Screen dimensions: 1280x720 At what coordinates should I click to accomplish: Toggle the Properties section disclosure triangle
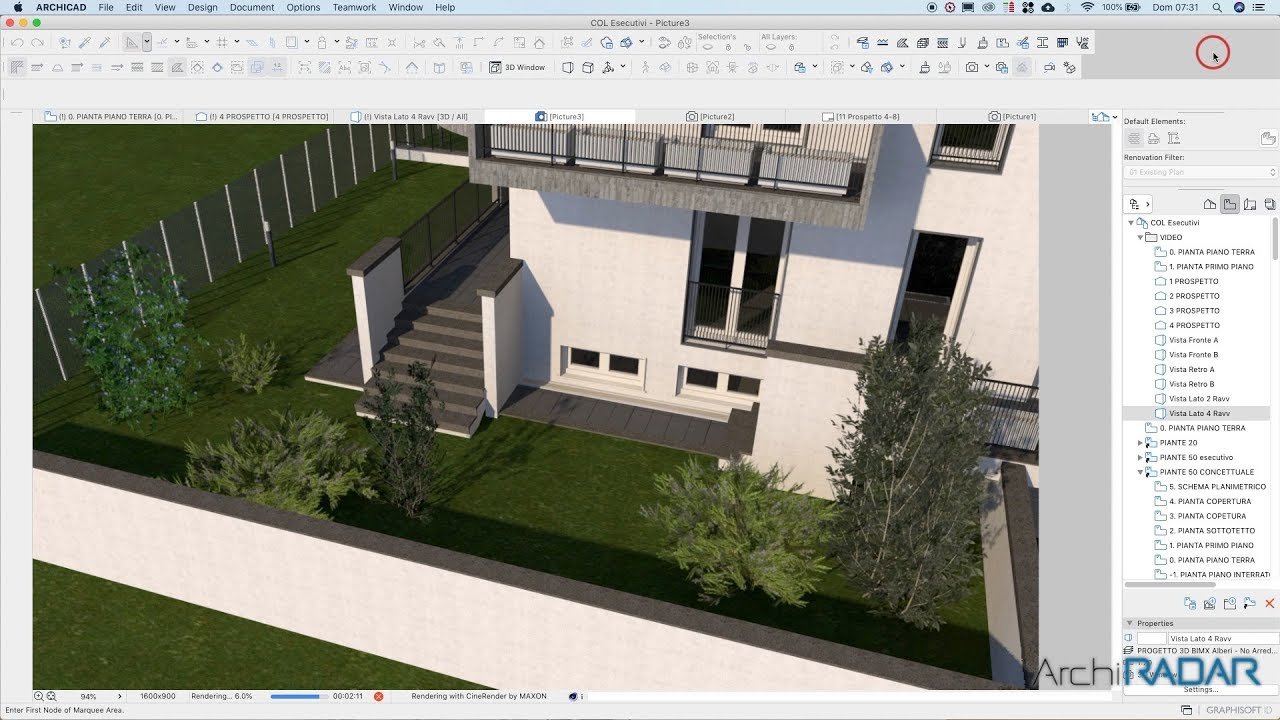pyautogui.click(x=1130, y=623)
